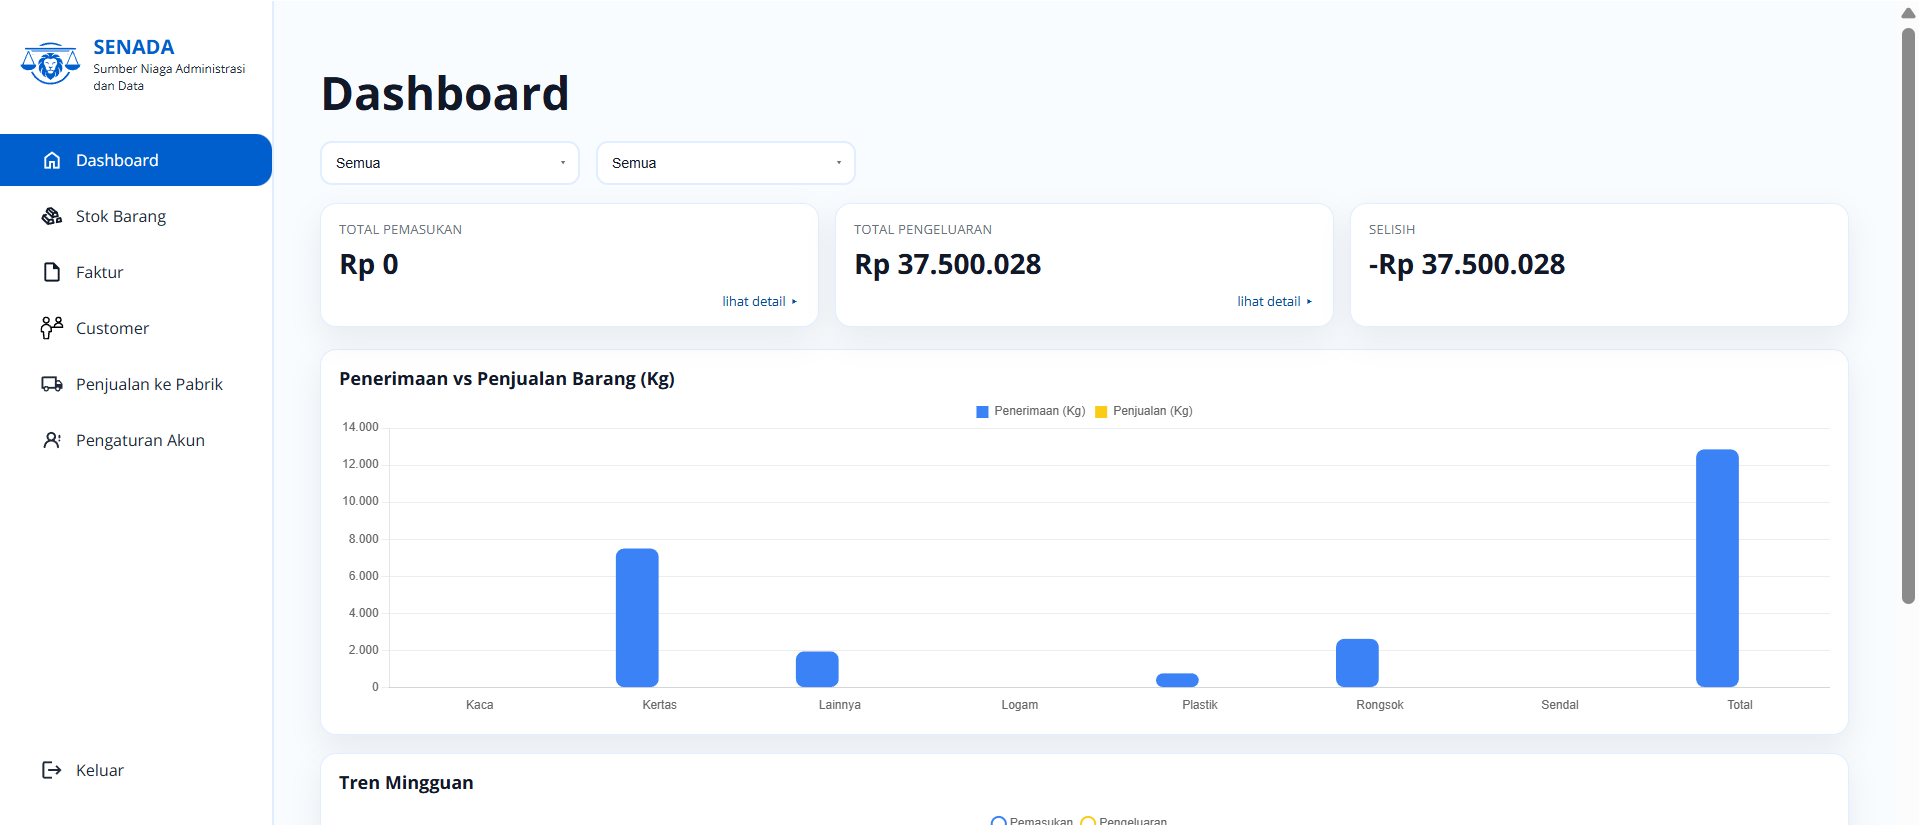Open the second Semua filter dropdown
This screenshot has height=825, width=1919.
725,163
